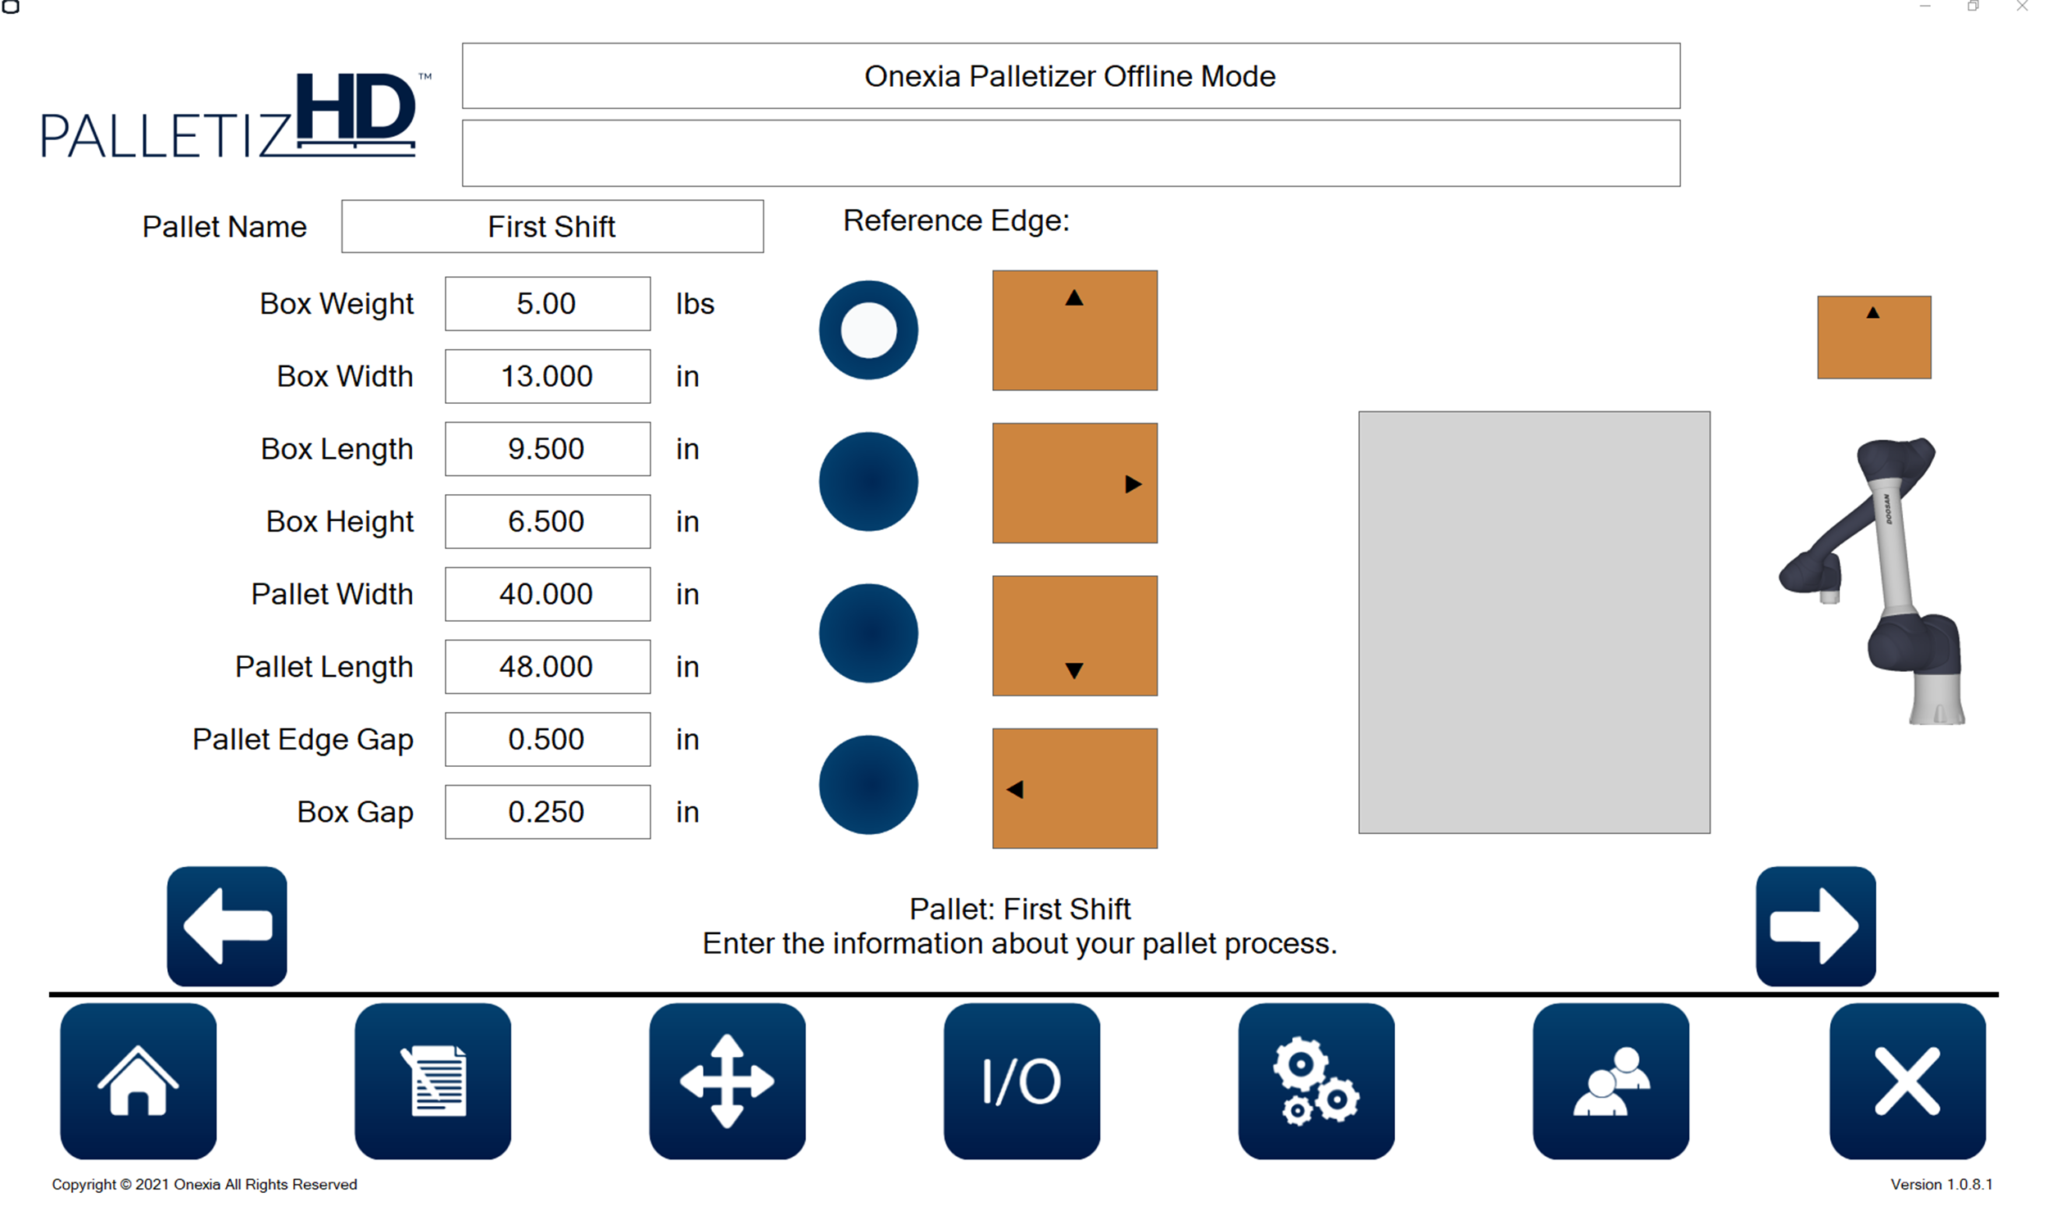Click the forward navigation arrow
The image size is (2048, 1229).
point(1815,925)
